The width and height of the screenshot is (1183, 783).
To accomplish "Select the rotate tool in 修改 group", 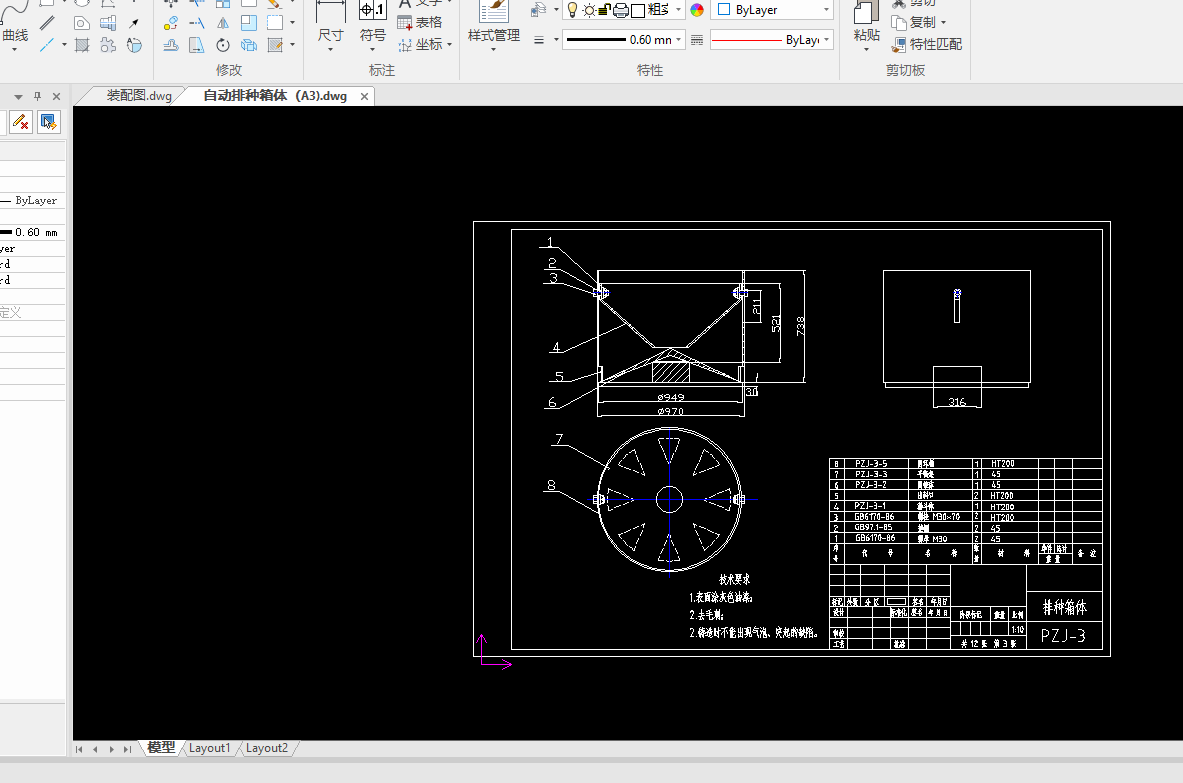I will pyautogui.click(x=223, y=45).
